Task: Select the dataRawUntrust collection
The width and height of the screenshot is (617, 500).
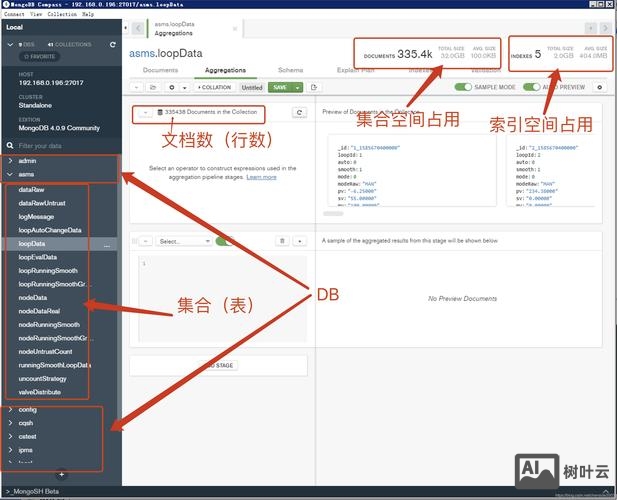Action: [x=42, y=203]
